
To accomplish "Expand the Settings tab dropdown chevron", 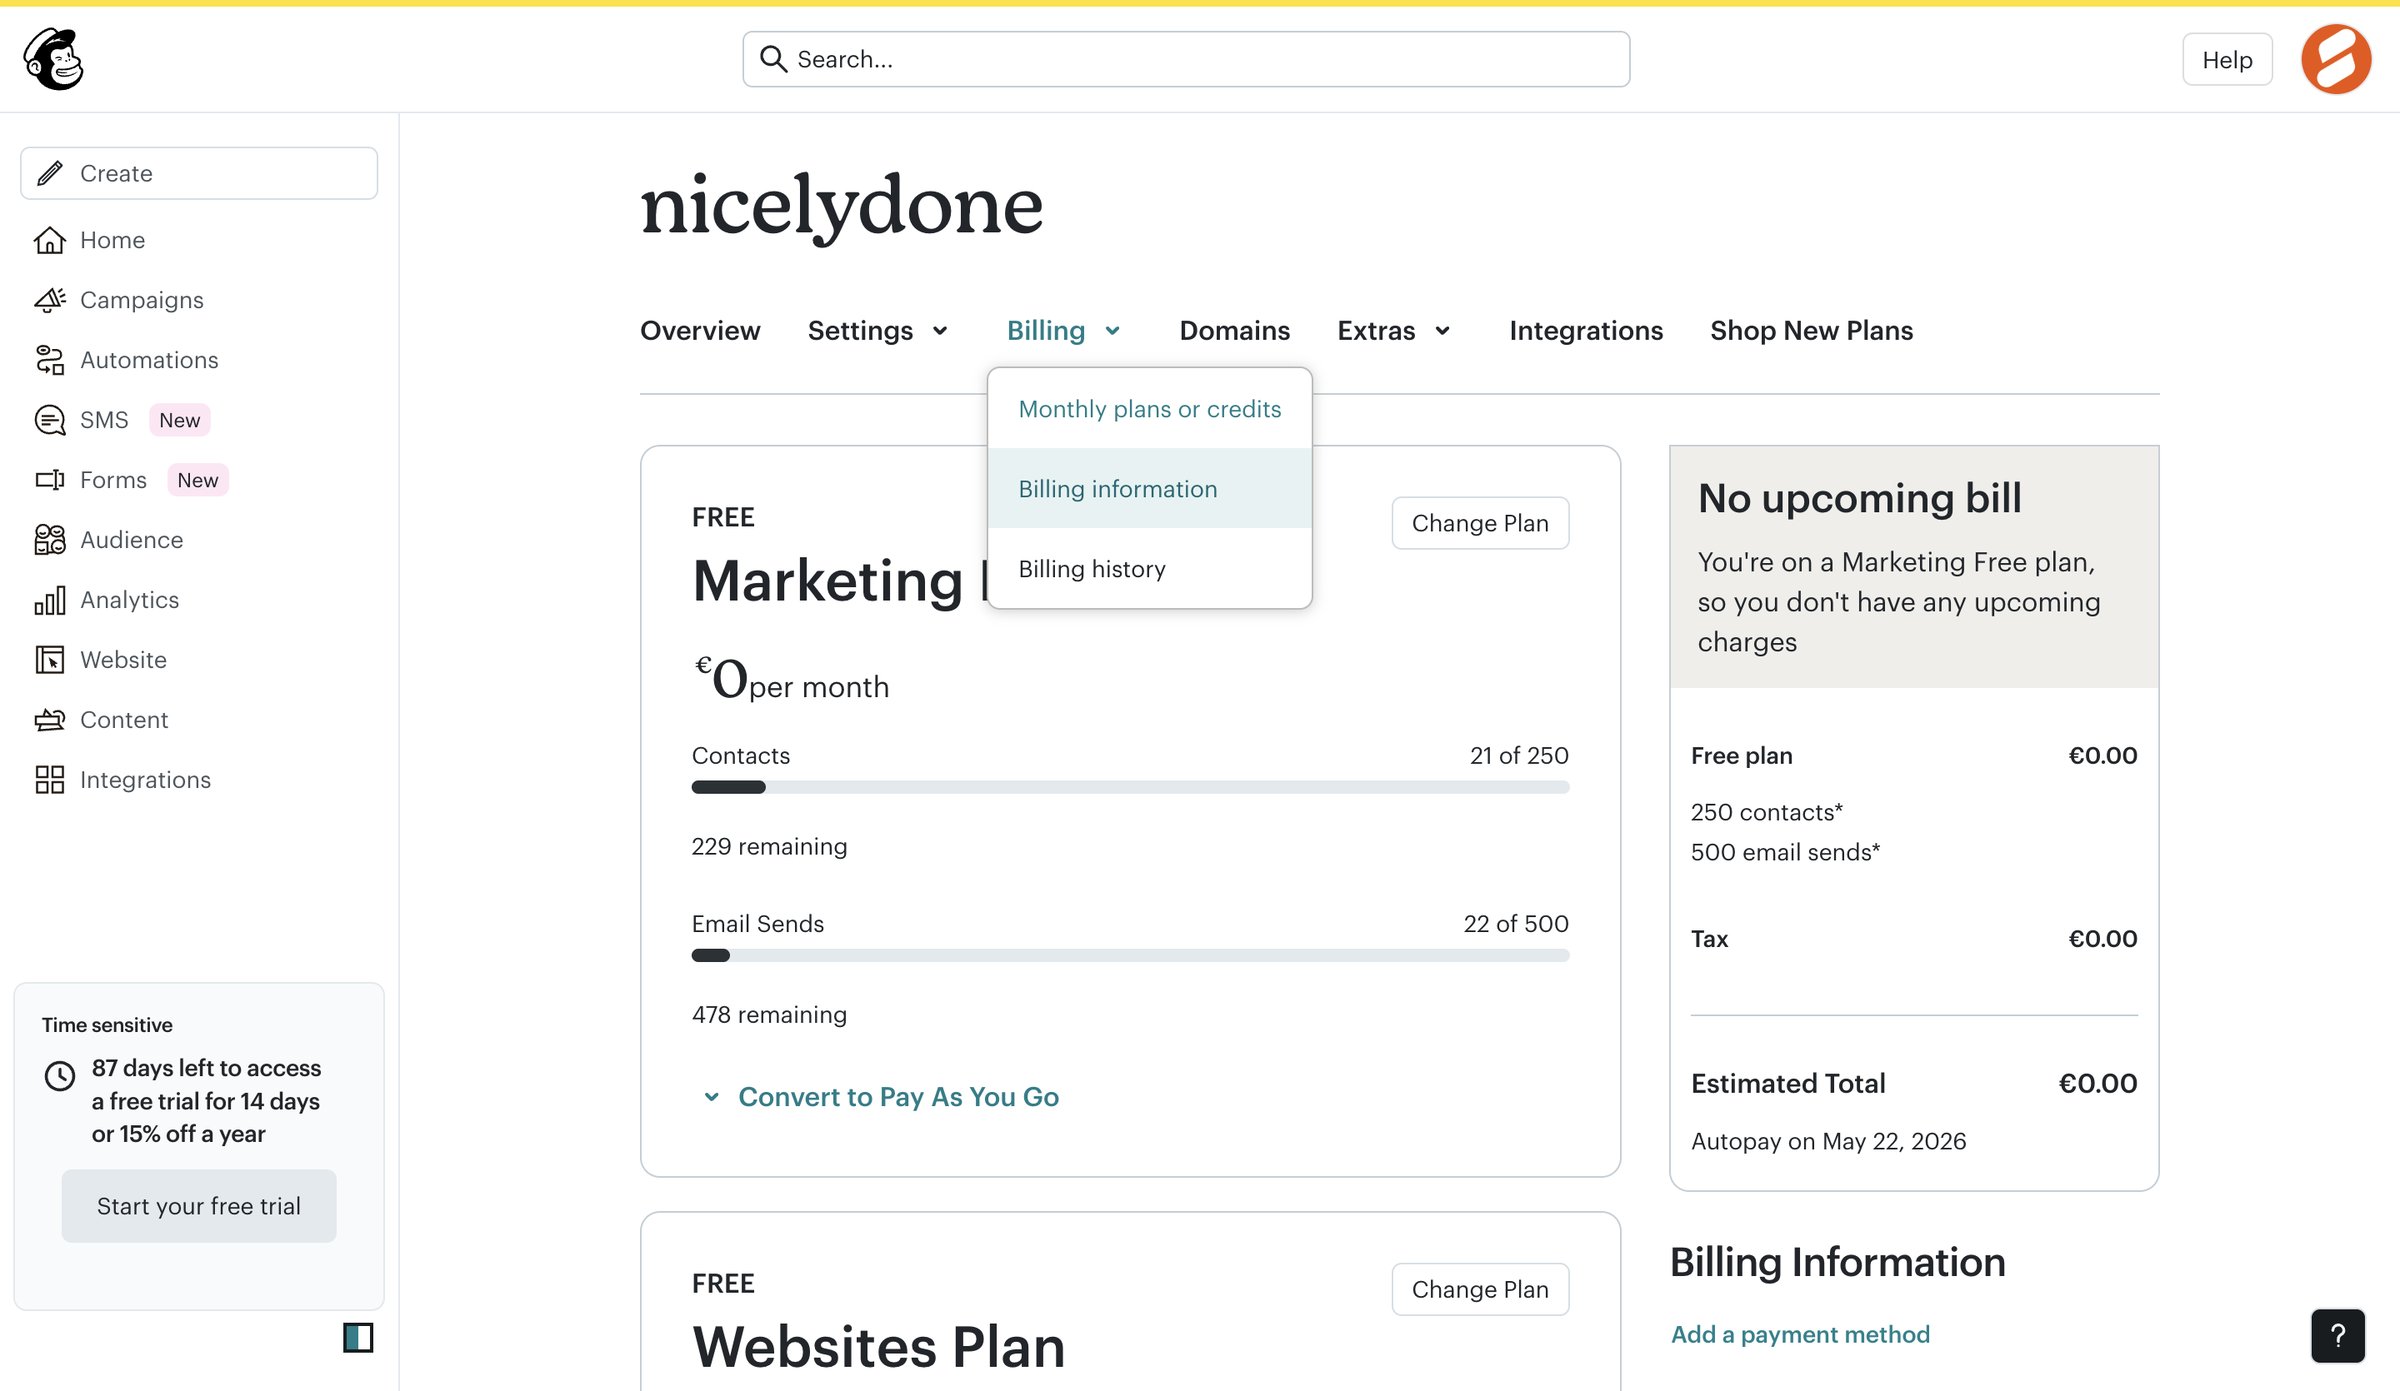I will [940, 331].
